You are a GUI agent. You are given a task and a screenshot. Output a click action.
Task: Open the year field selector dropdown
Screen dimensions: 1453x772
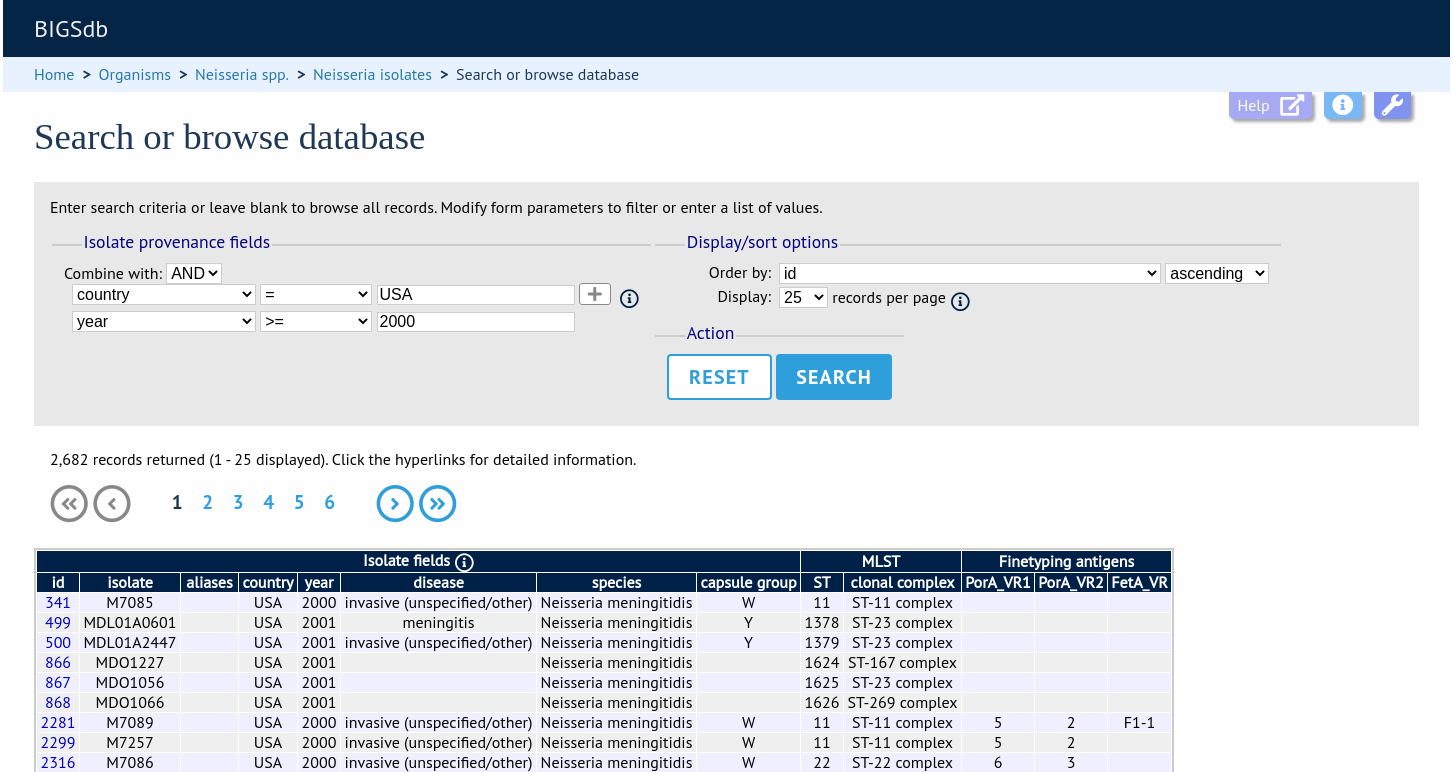point(164,321)
